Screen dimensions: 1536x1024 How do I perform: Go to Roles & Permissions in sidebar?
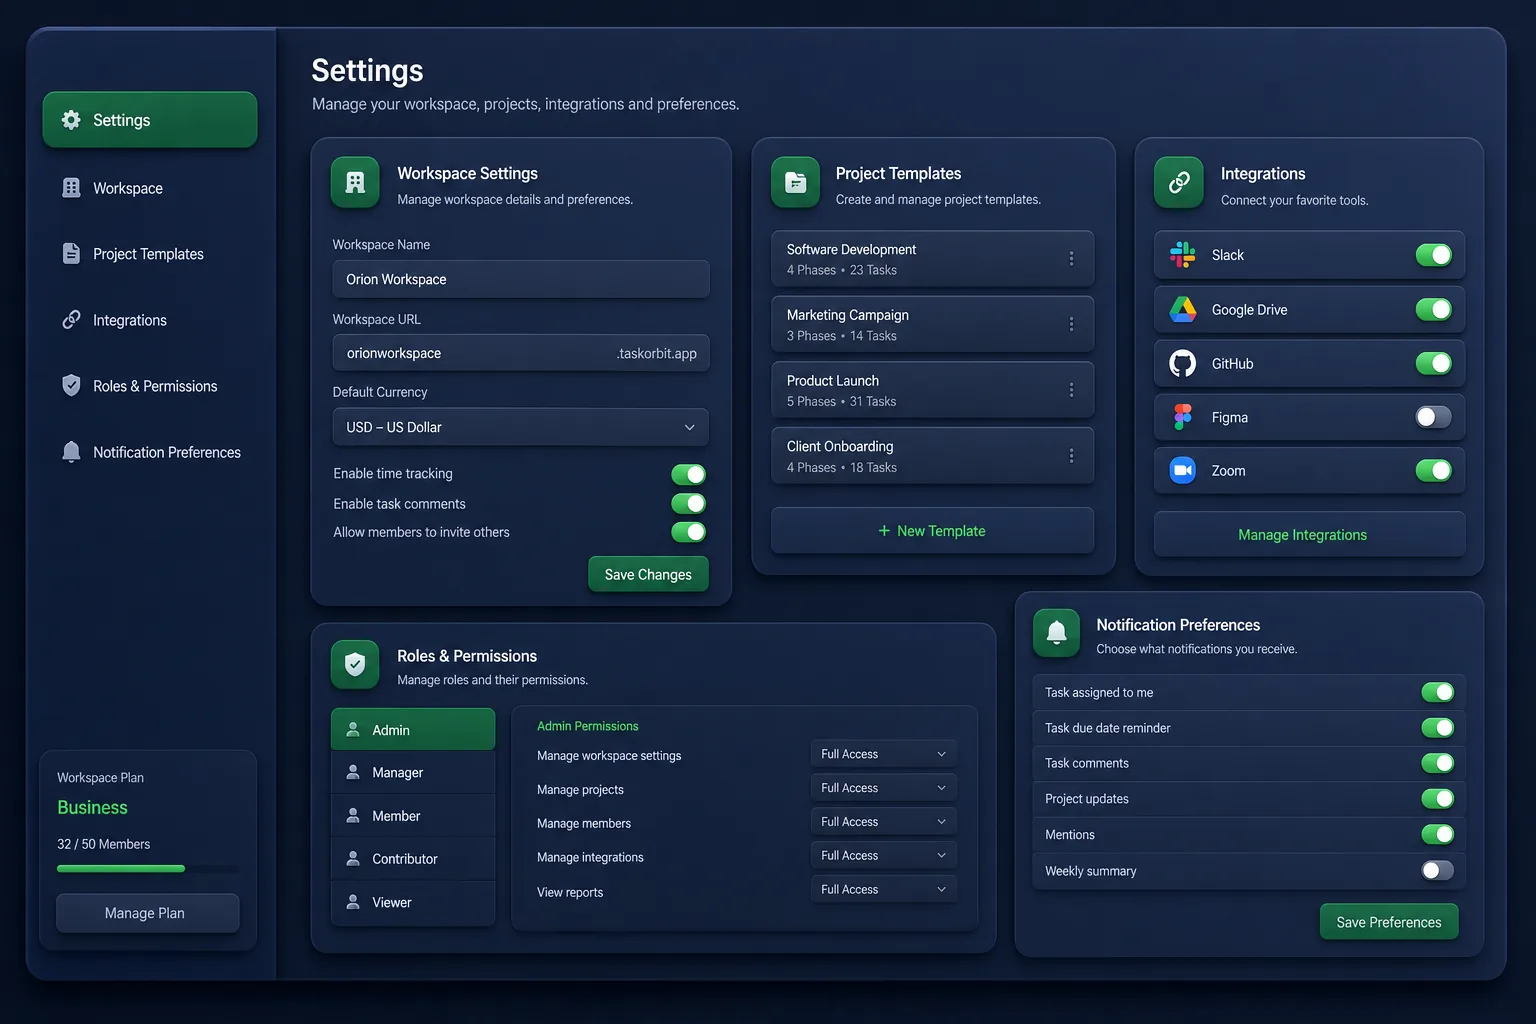coord(149,386)
